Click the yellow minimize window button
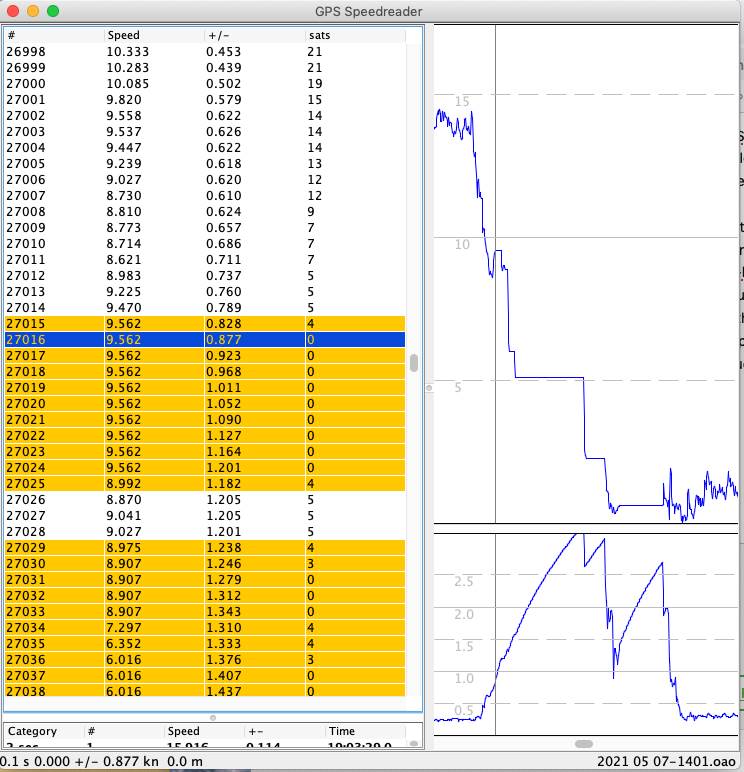 pos(33,11)
